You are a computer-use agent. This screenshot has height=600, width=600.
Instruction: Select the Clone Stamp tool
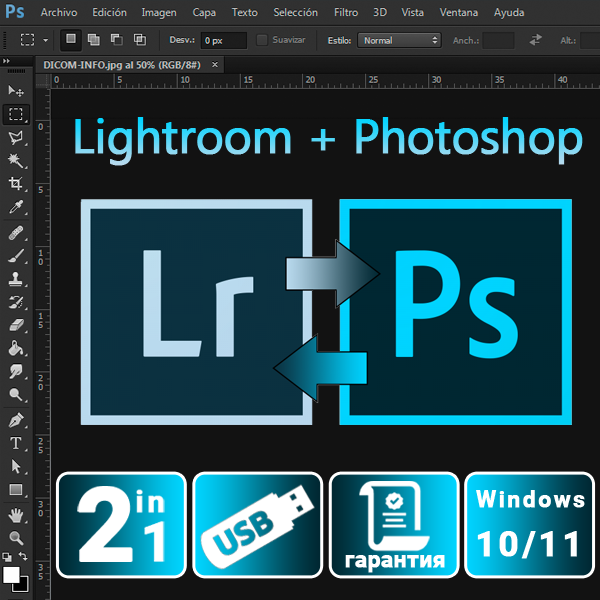tap(16, 279)
